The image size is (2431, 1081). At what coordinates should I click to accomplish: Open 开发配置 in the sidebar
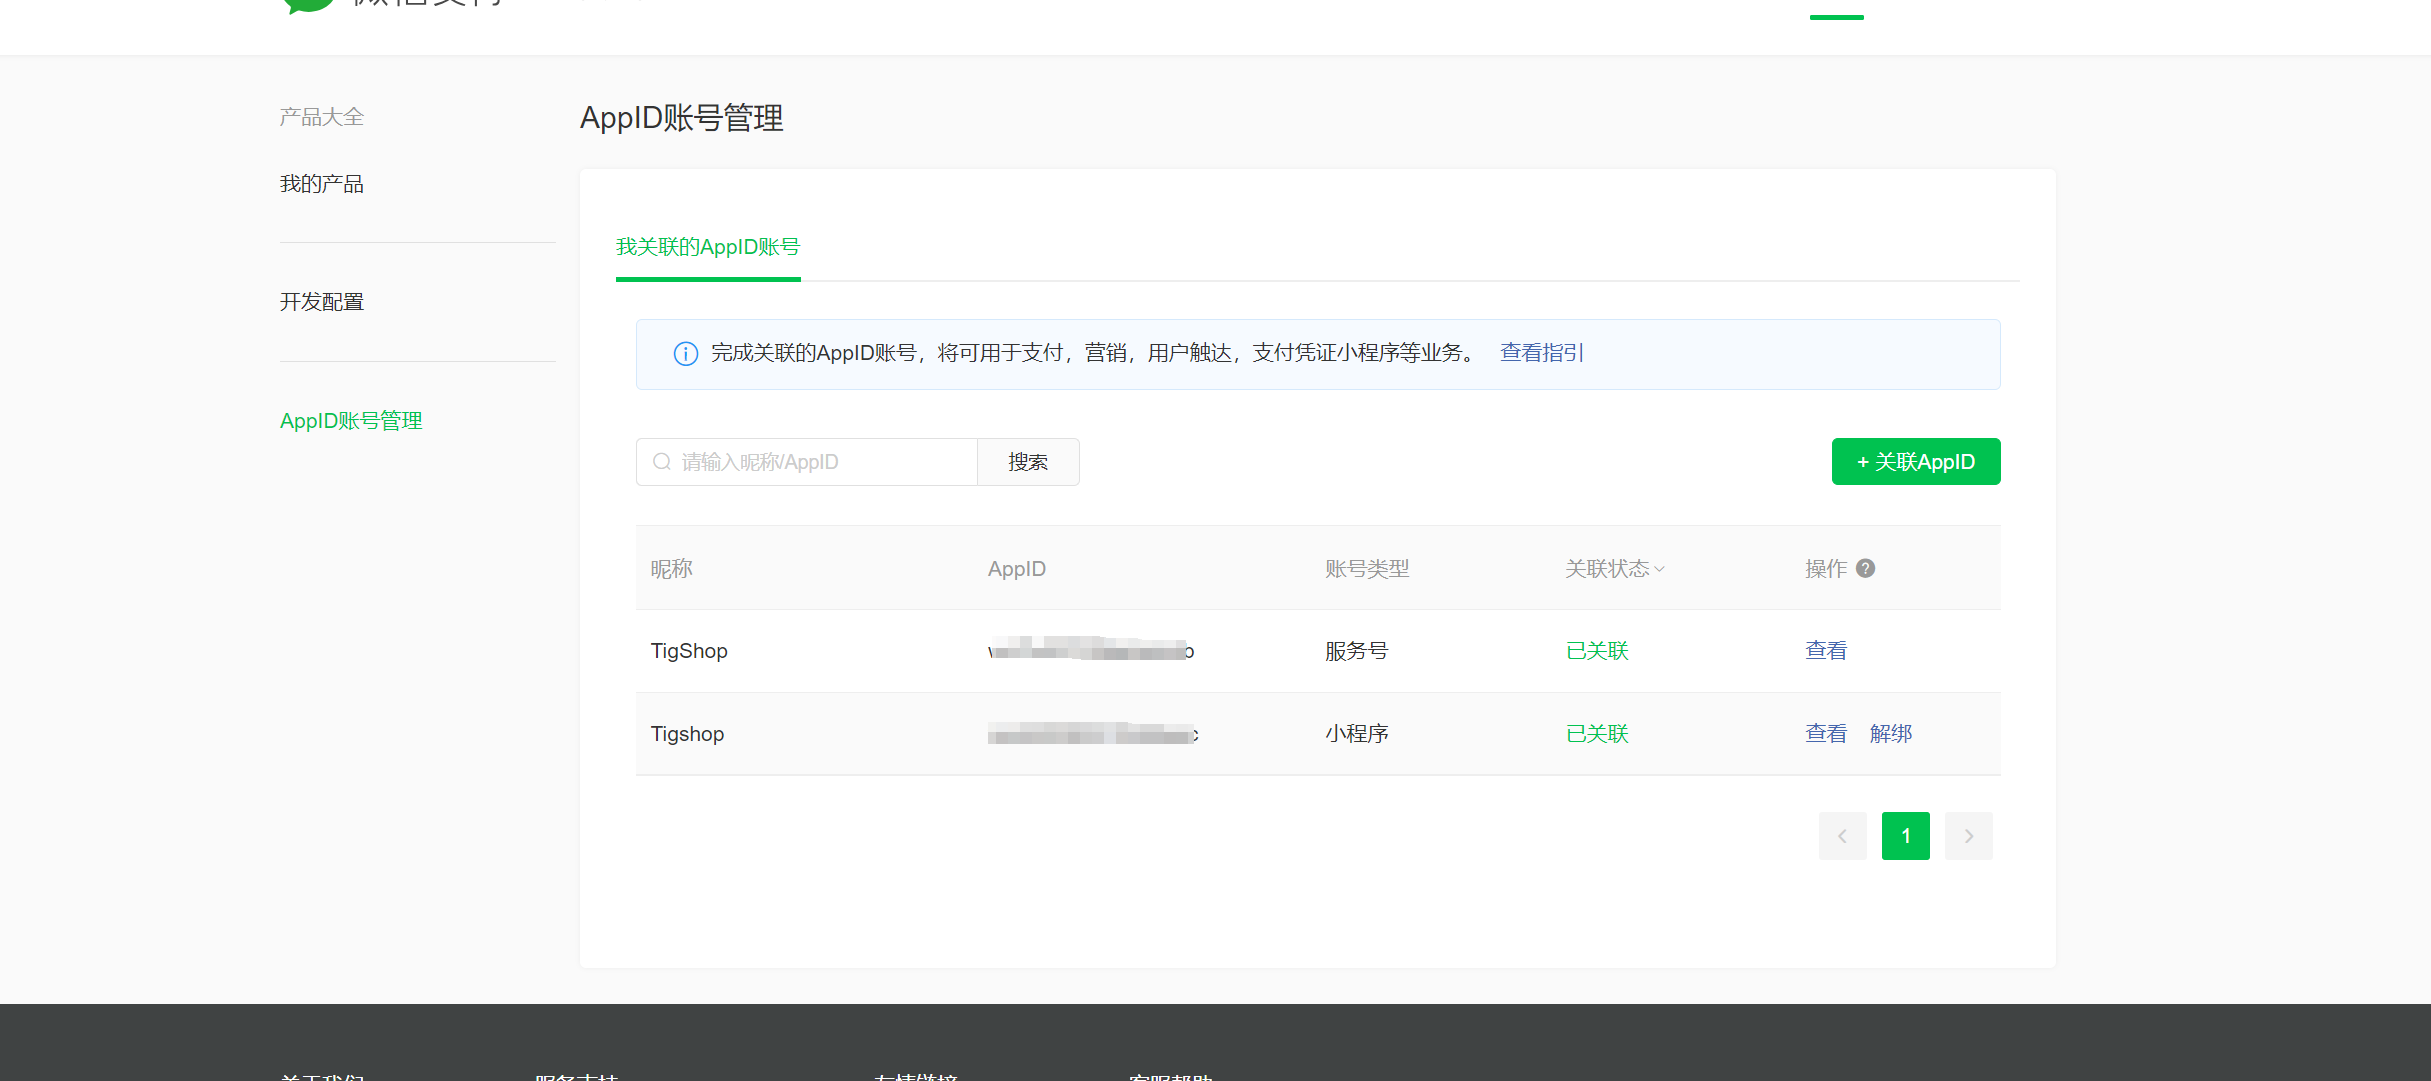click(x=322, y=302)
